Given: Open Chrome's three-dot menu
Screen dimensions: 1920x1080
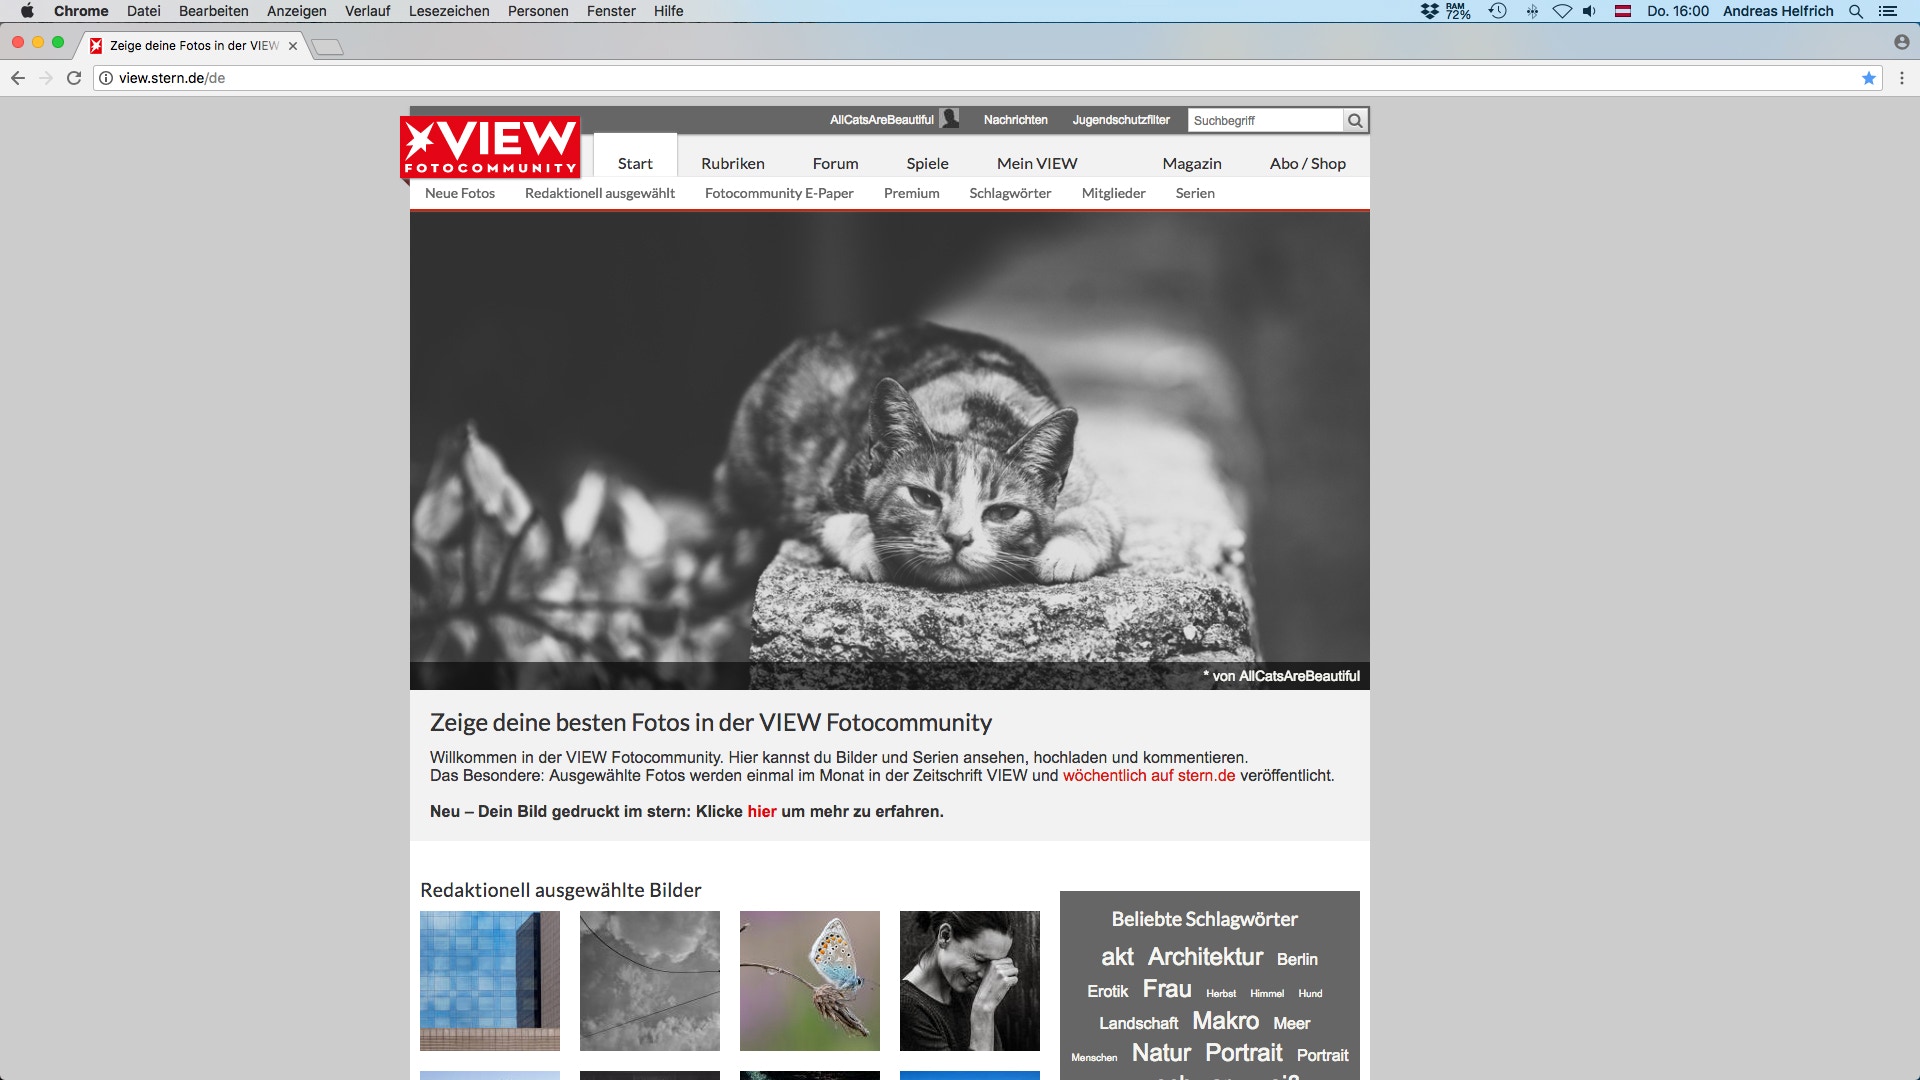Looking at the screenshot, I should [x=1901, y=78].
